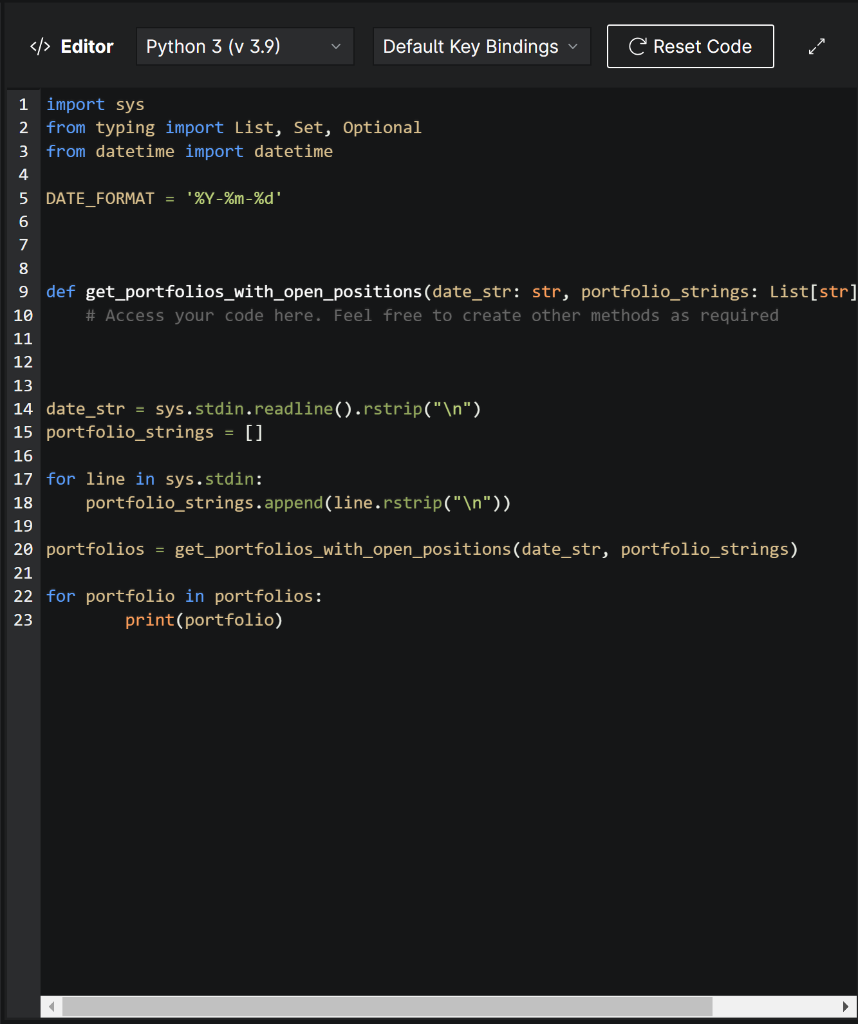This screenshot has width=858, height=1024.
Task: Click the fullscreen expand arrow icon
Action: click(x=817, y=45)
